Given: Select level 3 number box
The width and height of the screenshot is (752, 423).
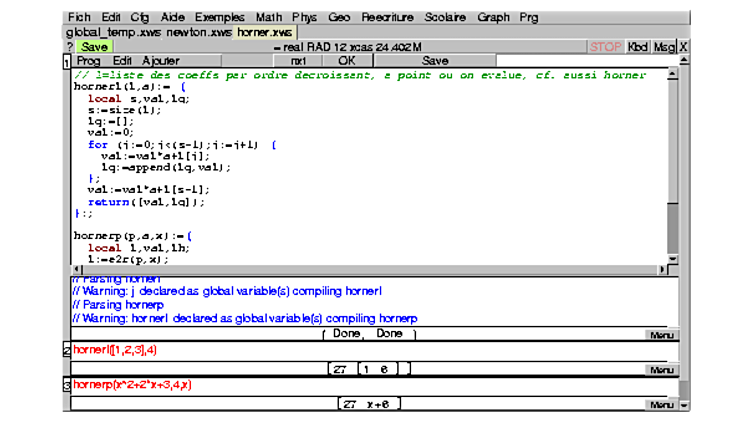Looking at the screenshot, I should click(67, 386).
